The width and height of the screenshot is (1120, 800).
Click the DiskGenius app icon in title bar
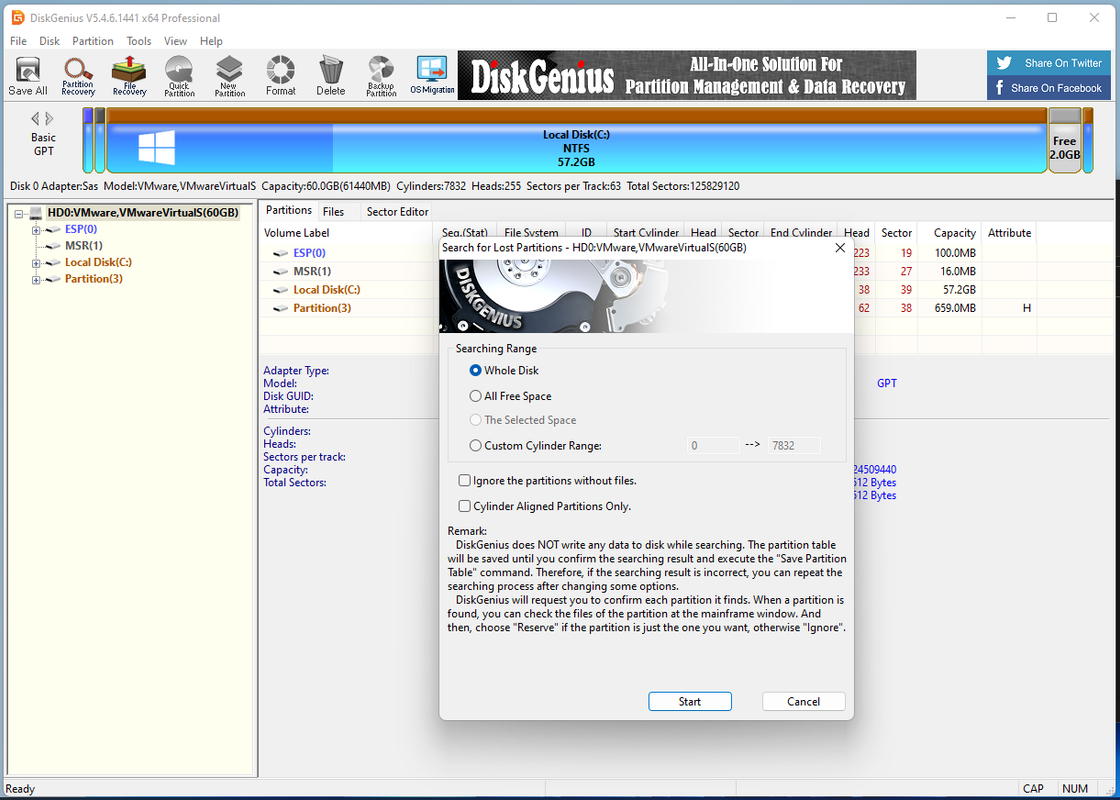(18, 18)
